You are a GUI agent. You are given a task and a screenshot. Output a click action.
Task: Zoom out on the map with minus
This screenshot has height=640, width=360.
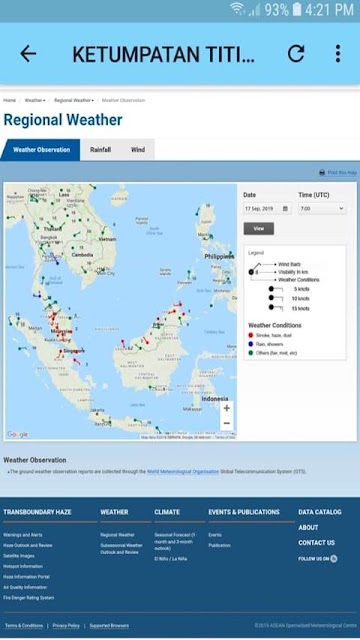pyautogui.click(x=227, y=423)
